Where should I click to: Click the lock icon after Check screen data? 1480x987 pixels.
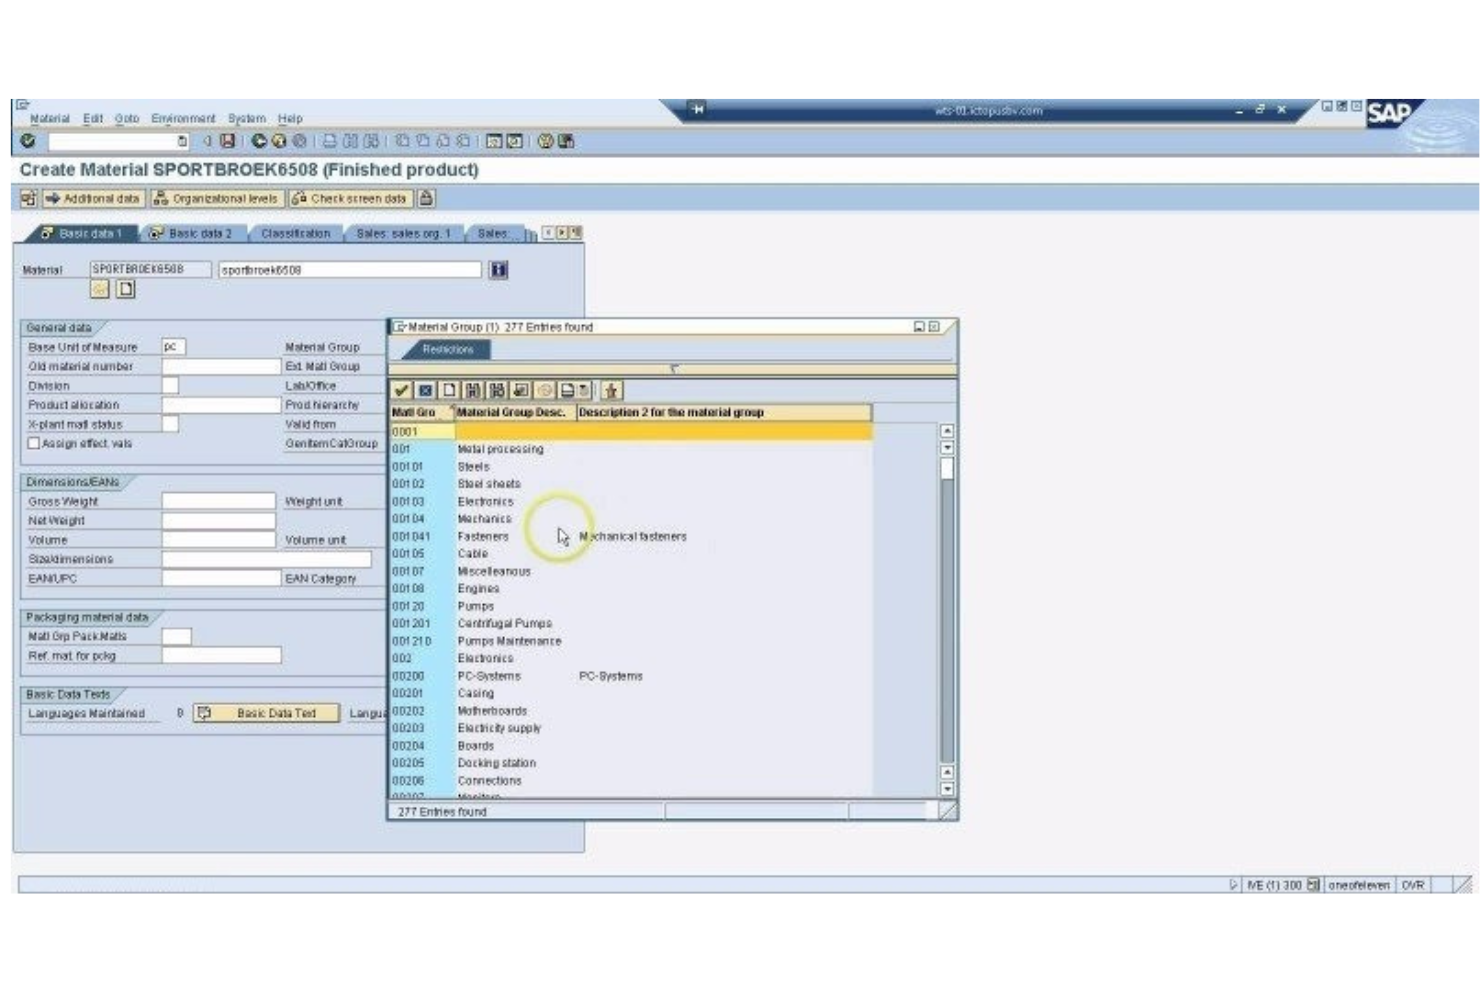tap(426, 198)
